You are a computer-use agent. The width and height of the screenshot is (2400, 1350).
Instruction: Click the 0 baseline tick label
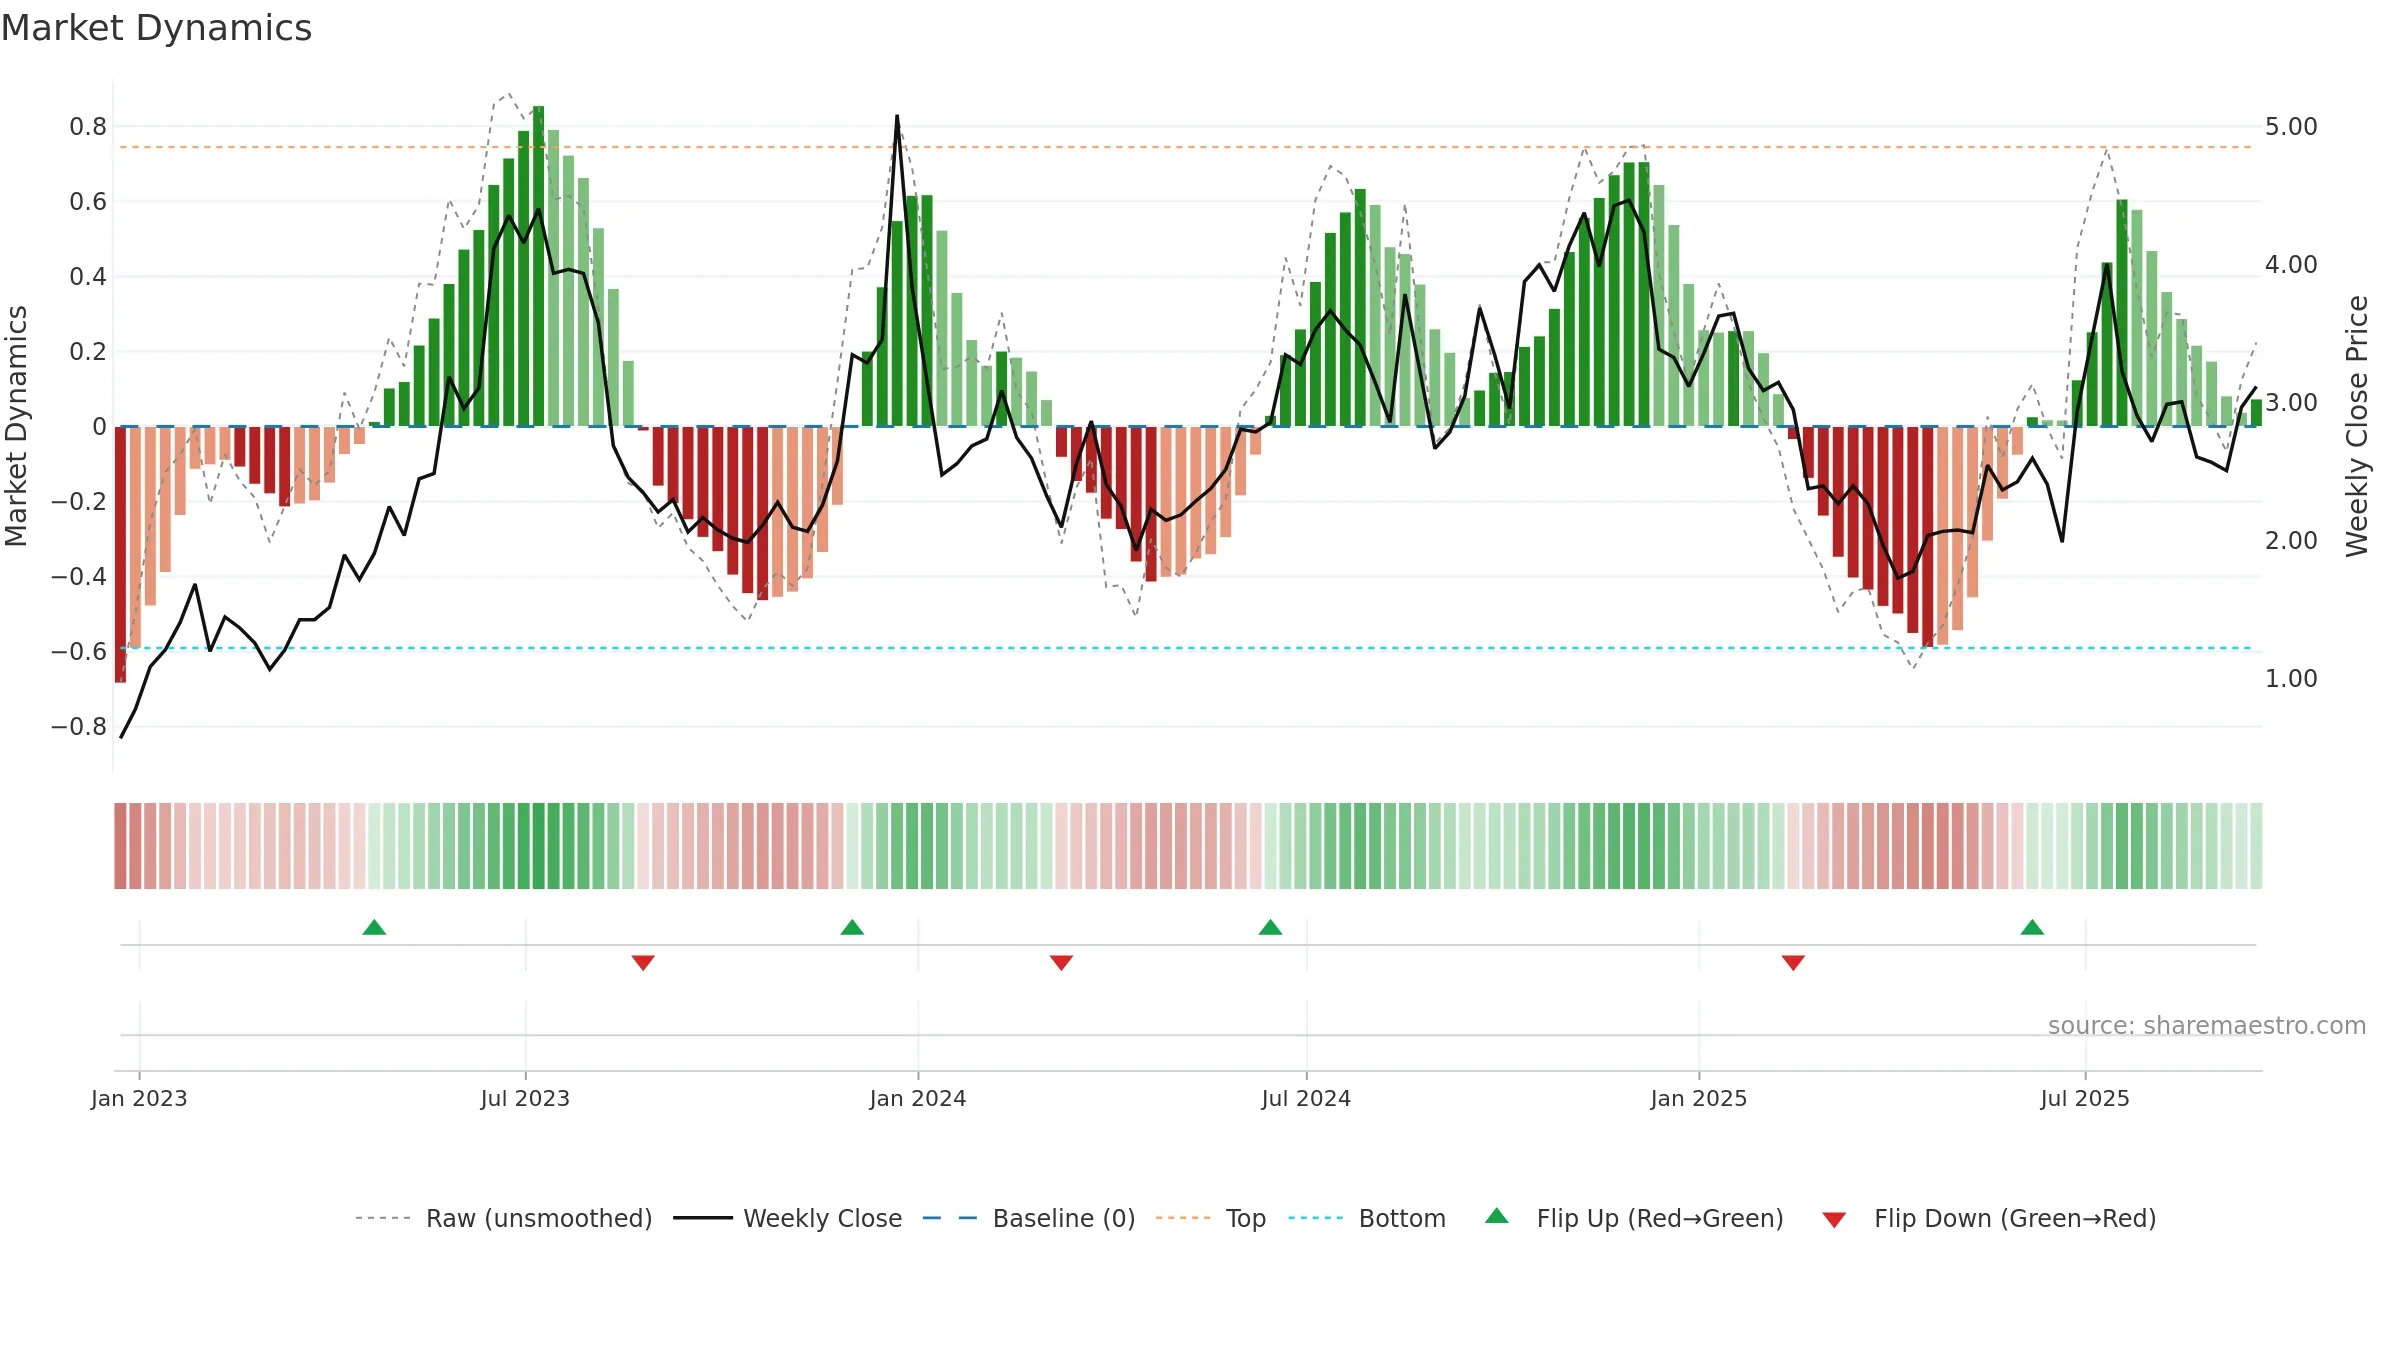point(99,427)
